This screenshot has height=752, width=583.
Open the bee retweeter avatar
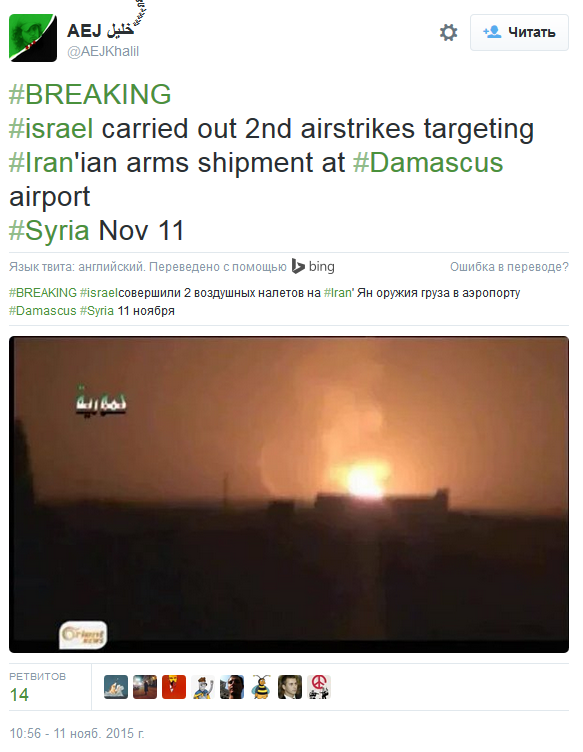click(261, 687)
